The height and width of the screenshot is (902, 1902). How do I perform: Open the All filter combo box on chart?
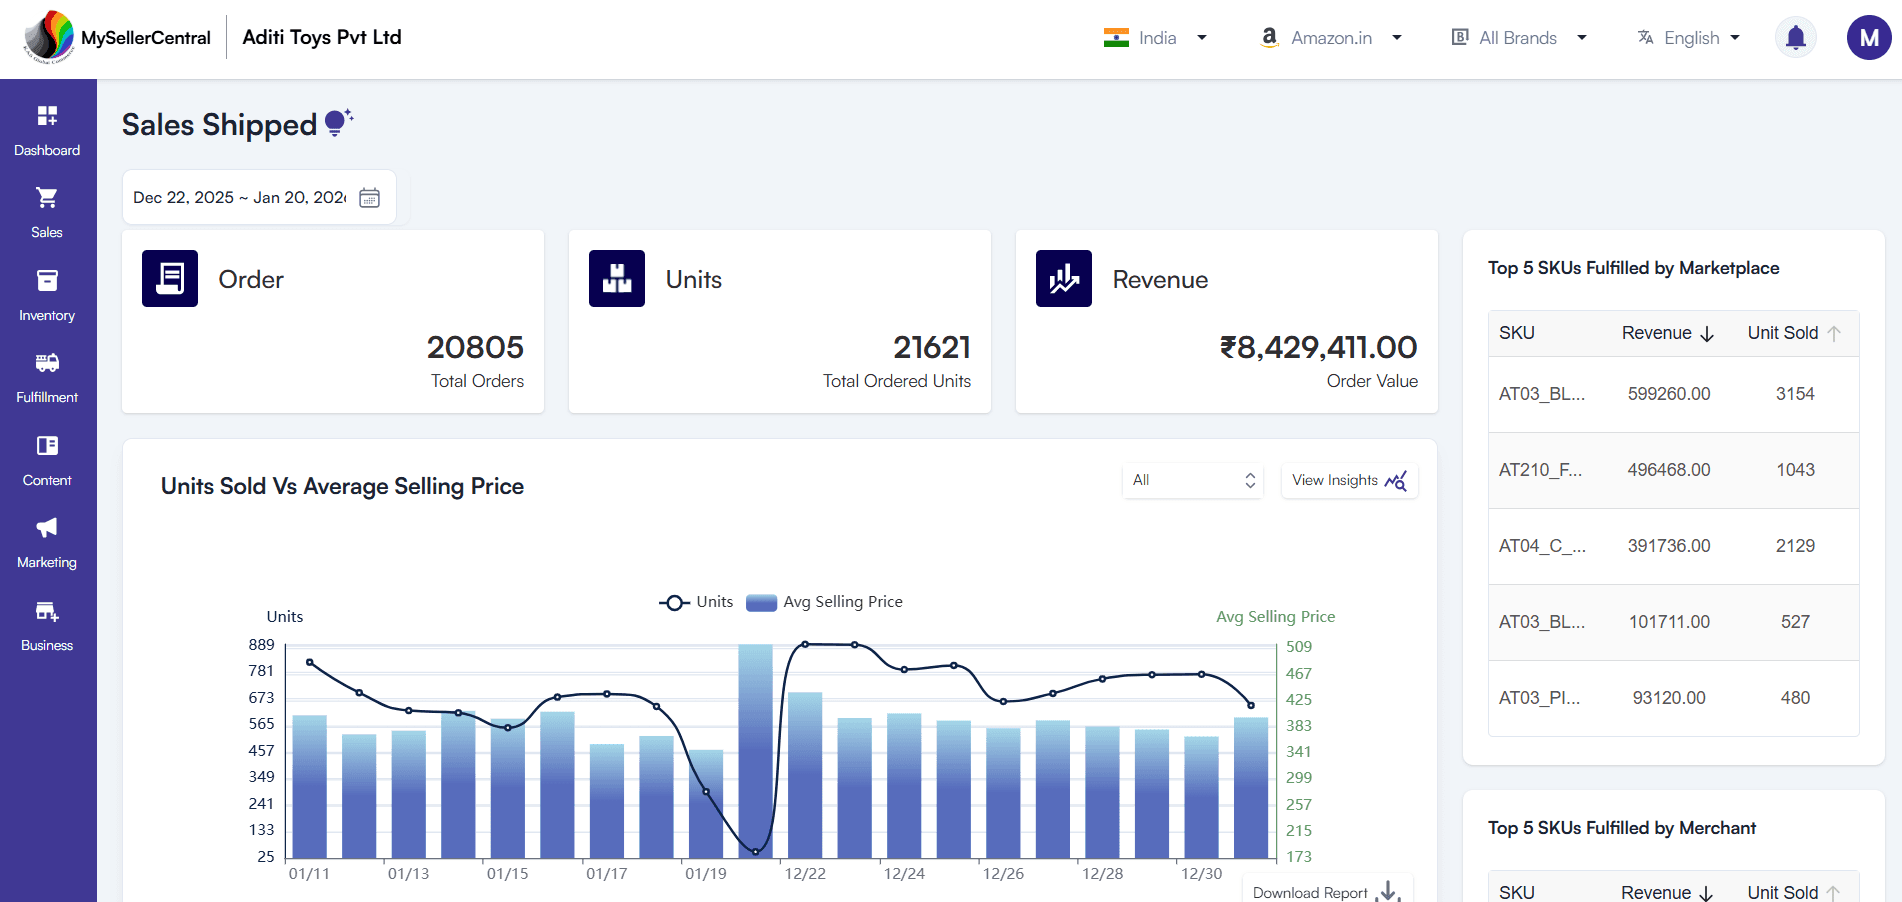[x=1192, y=480]
